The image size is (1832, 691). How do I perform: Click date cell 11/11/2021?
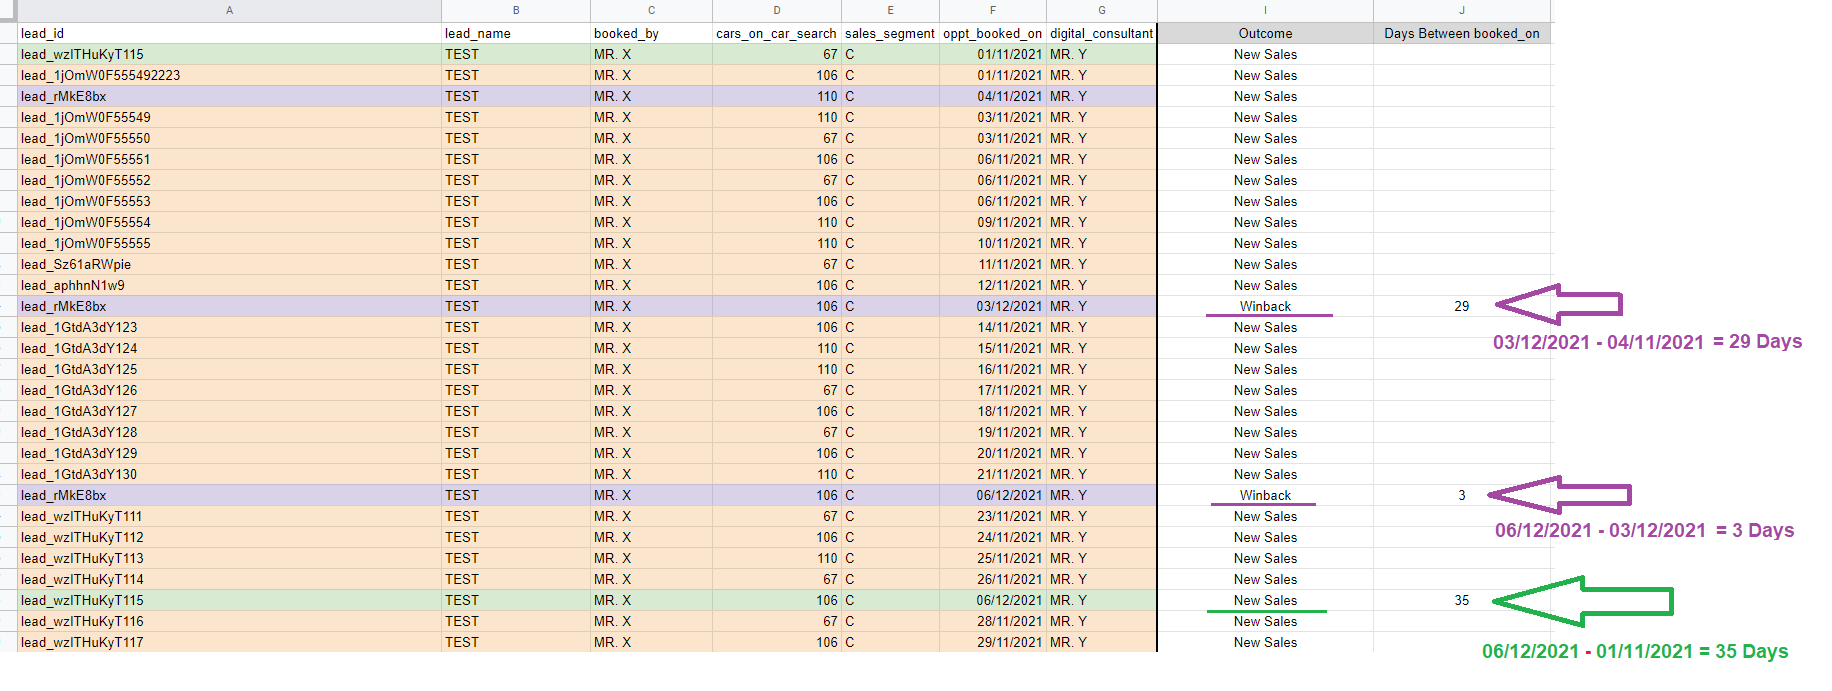click(x=993, y=264)
